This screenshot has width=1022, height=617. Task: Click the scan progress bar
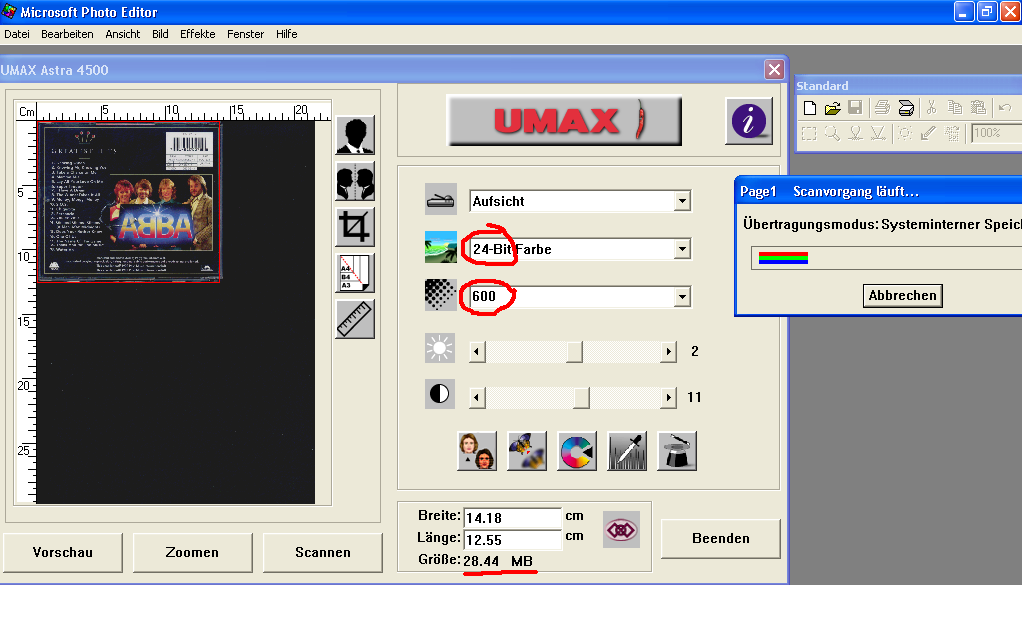(886, 258)
